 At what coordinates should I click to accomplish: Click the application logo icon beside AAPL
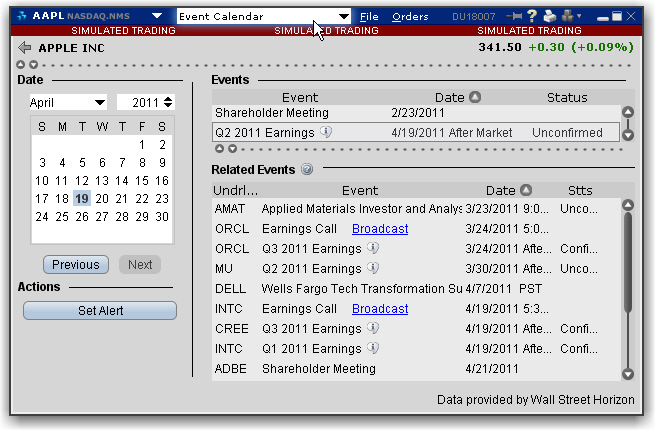point(21,16)
